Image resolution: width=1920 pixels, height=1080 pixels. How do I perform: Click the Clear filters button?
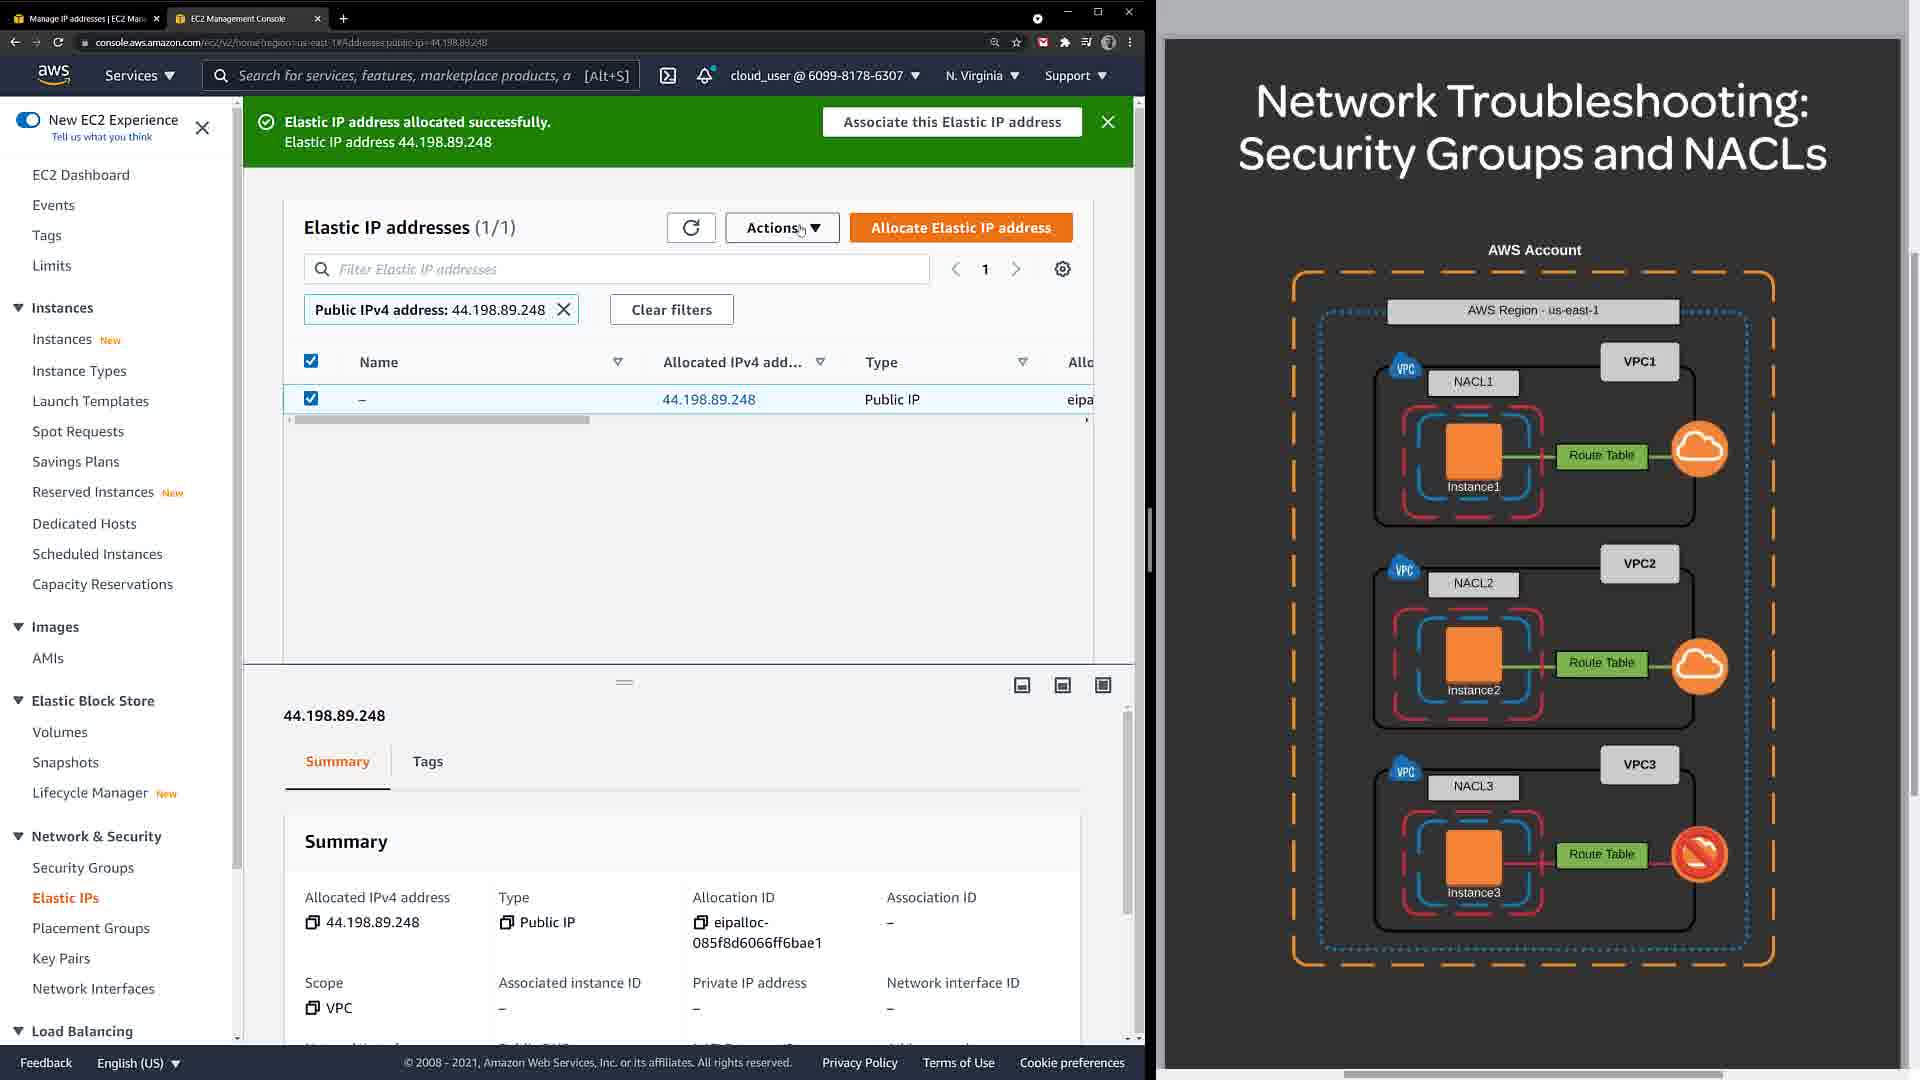point(671,310)
